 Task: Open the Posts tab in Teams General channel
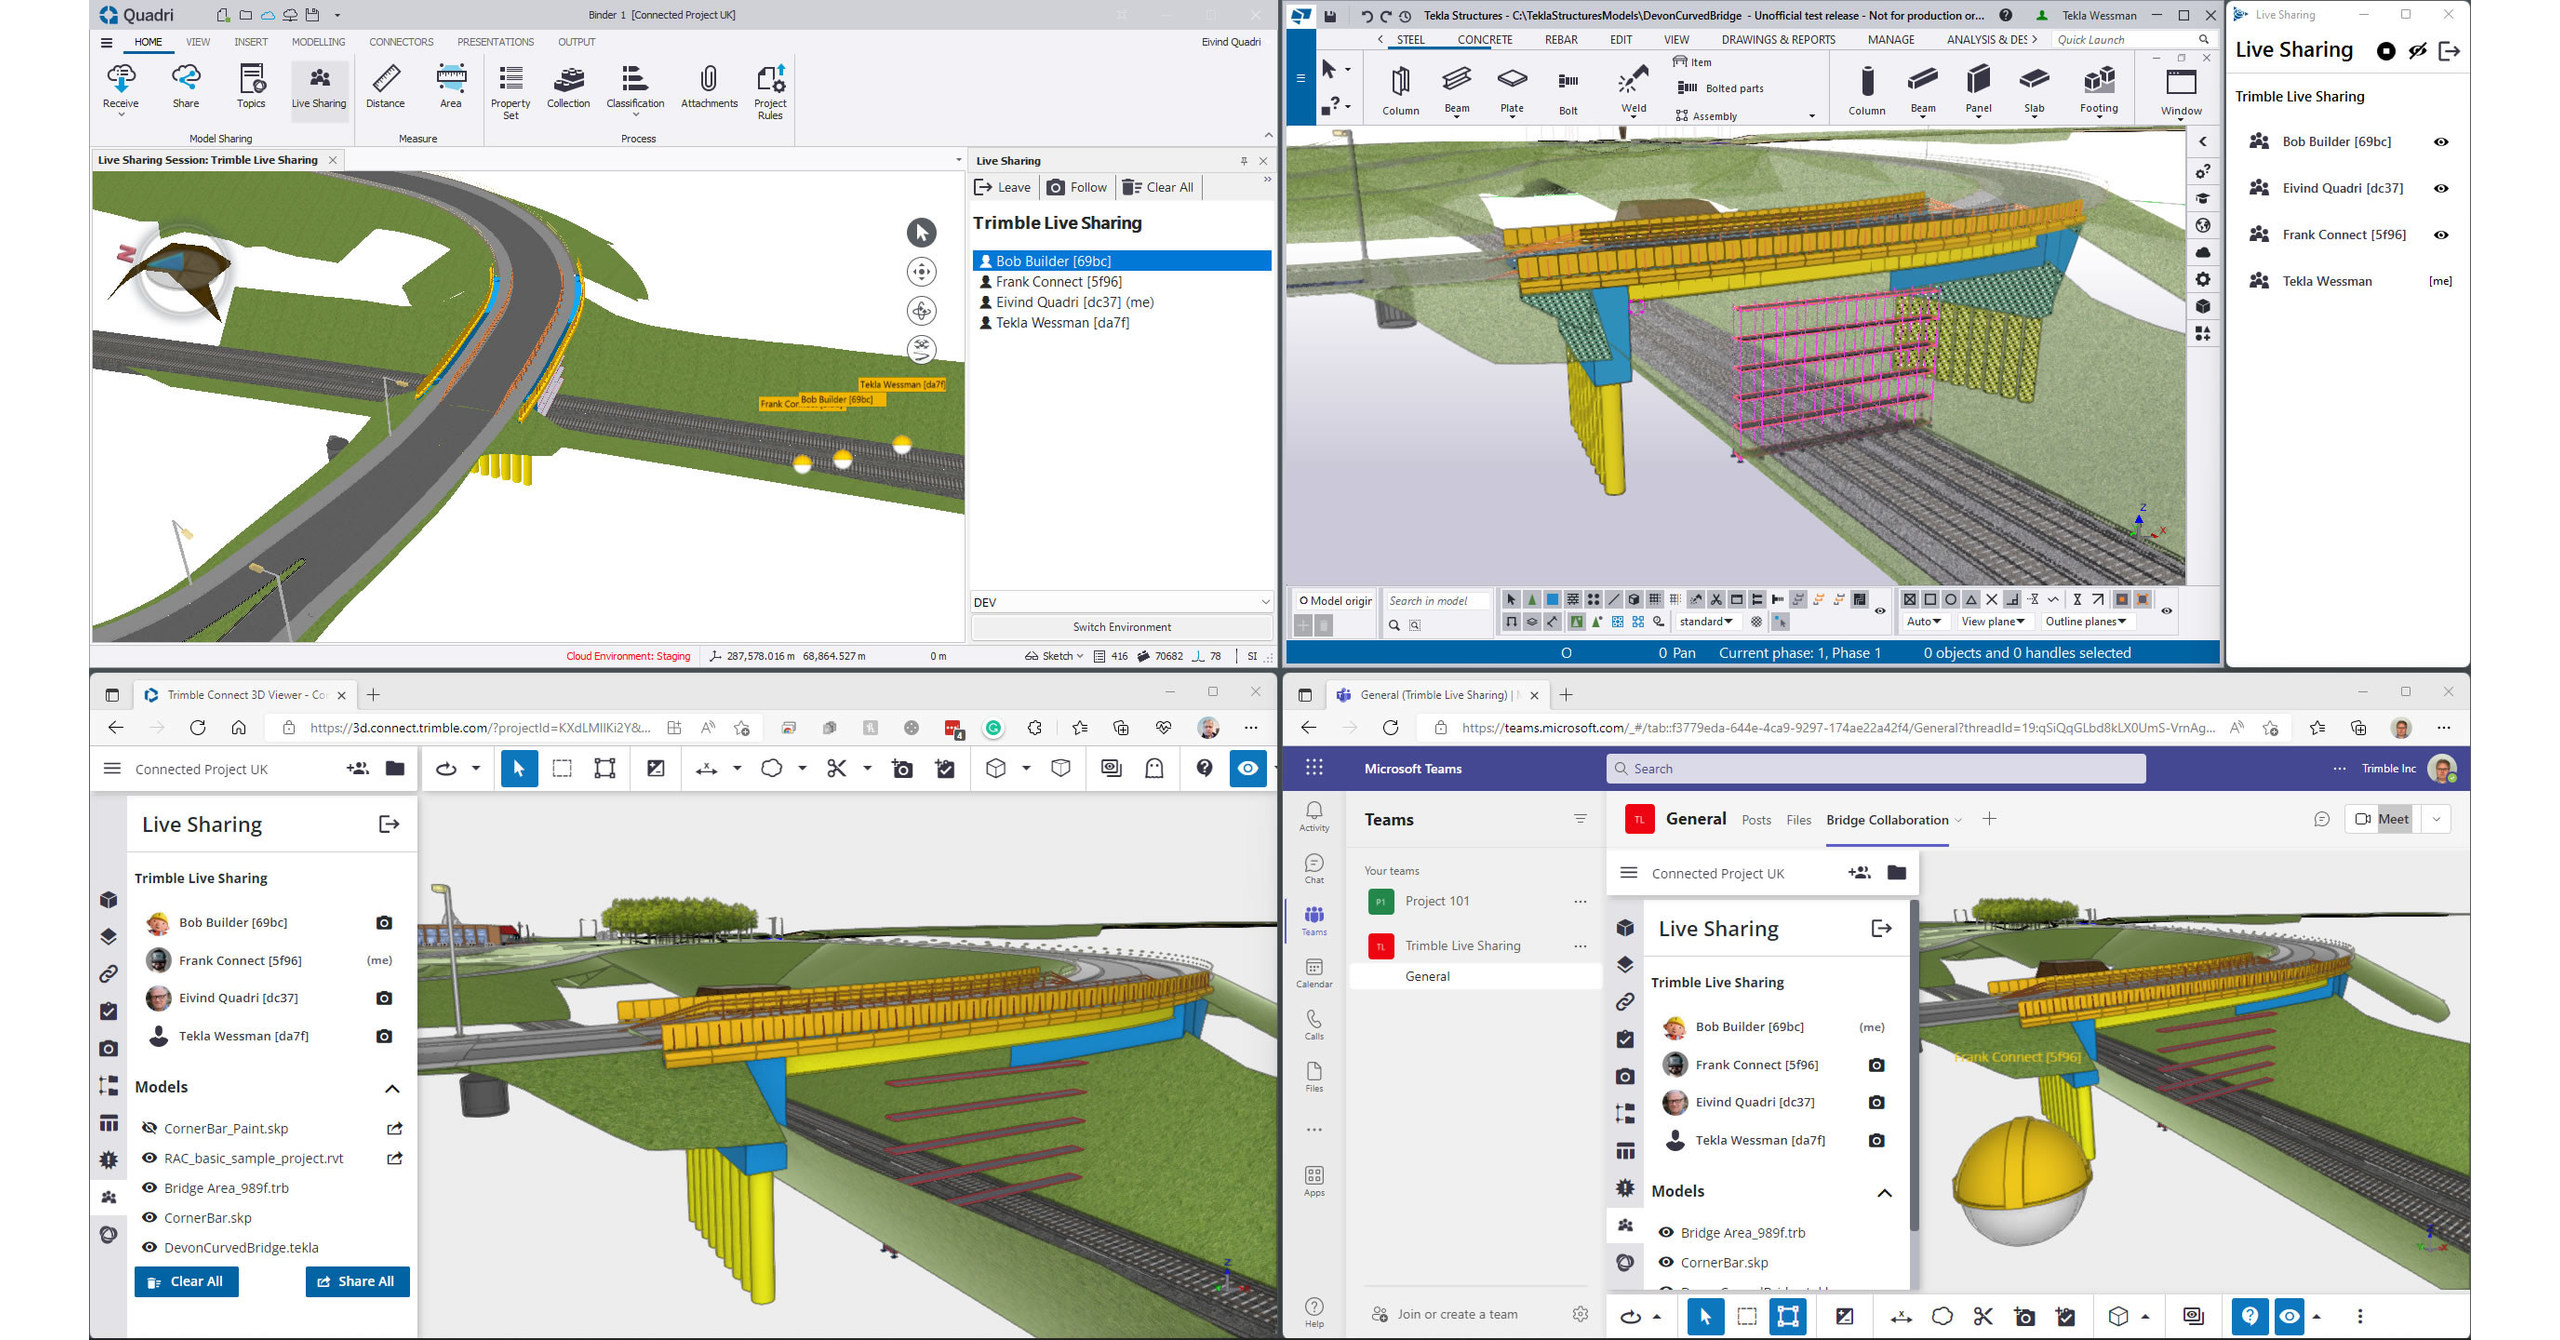pyautogui.click(x=1756, y=819)
